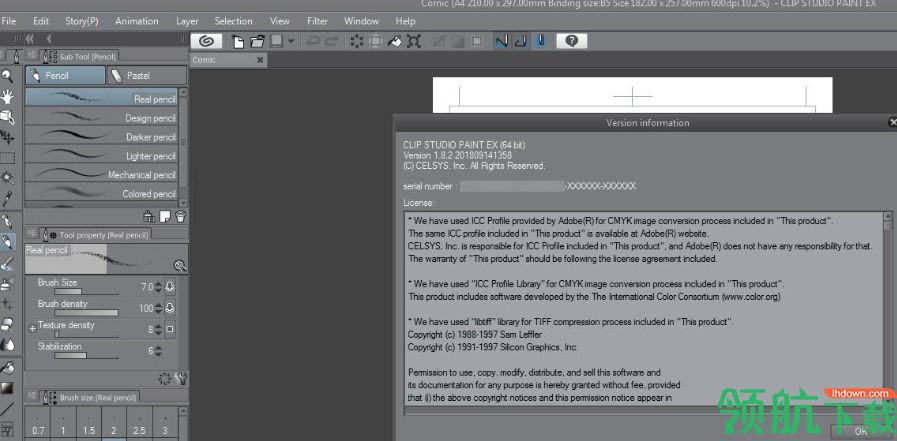Viewport: 897px width, 441px height.
Task: Select the Eraser tool in toolbox
Action: tap(7, 324)
